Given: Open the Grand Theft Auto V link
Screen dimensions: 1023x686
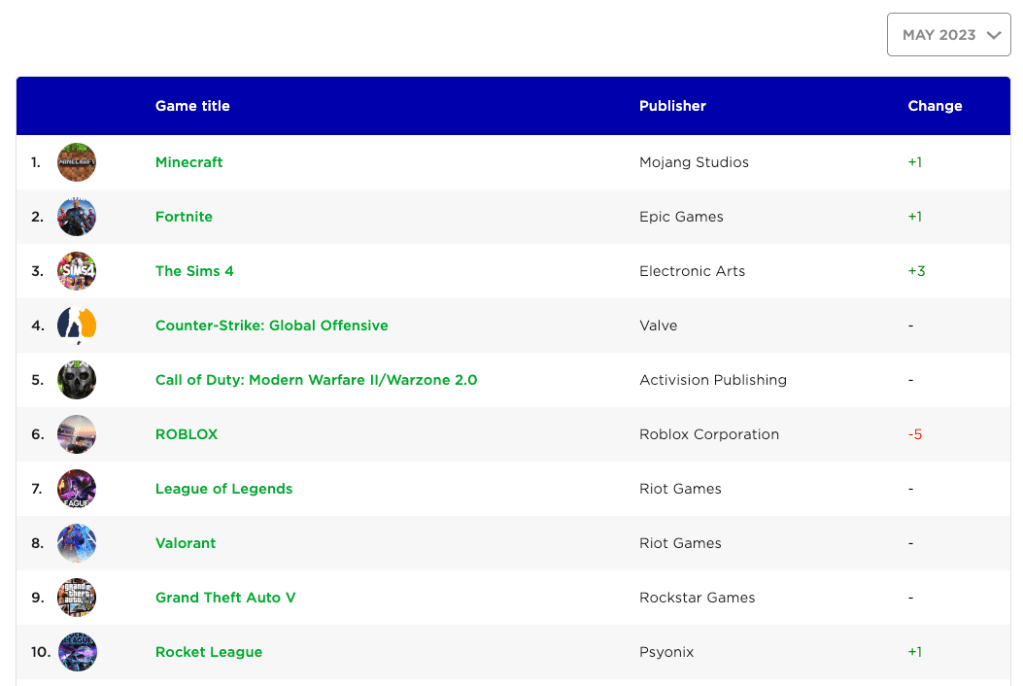Looking at the screenshot, I should click(x=225, y=598).
